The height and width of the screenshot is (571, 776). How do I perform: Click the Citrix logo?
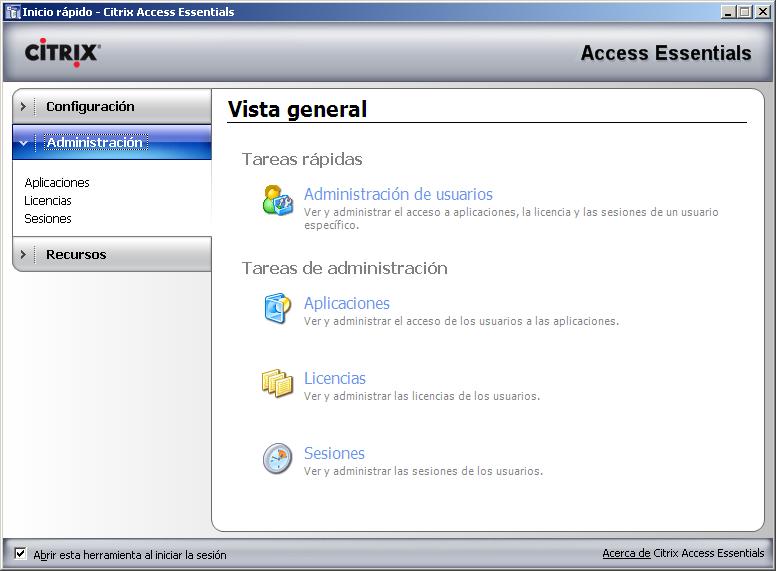[62, 52]
